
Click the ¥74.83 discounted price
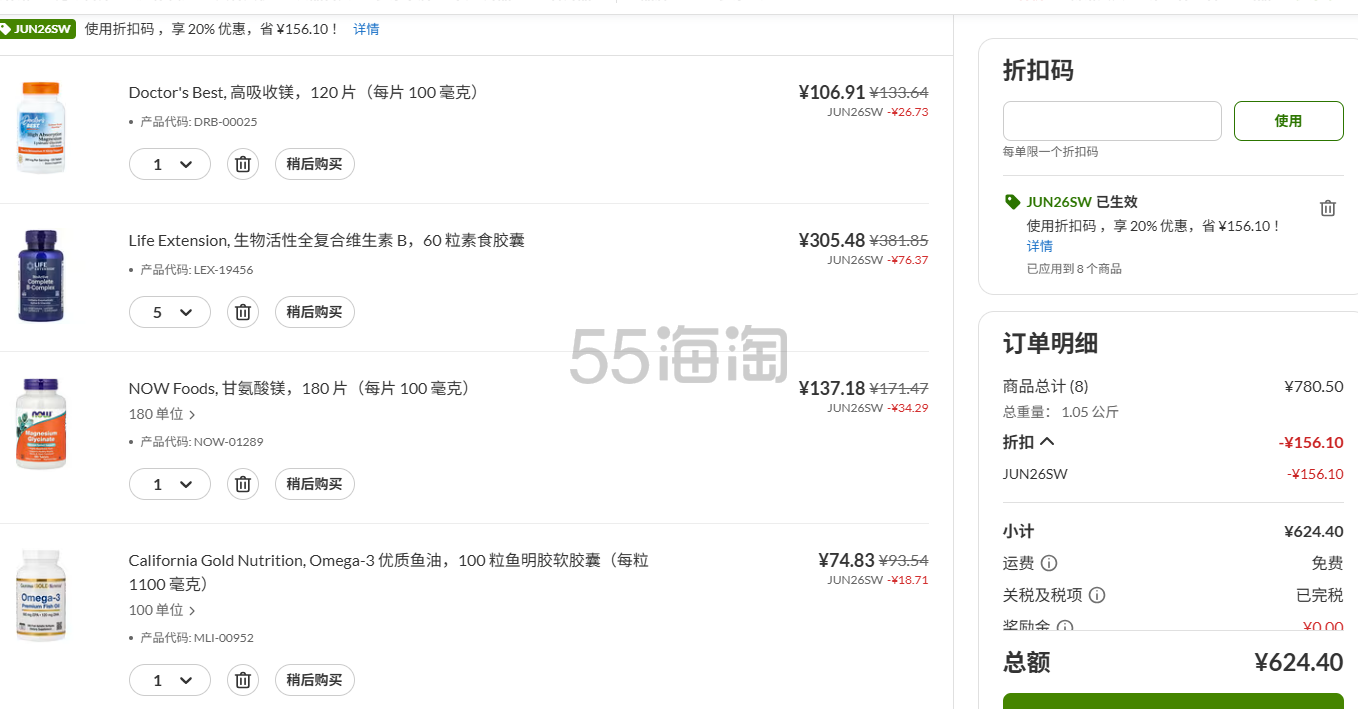pyautogui.click(x=846, y=560)
